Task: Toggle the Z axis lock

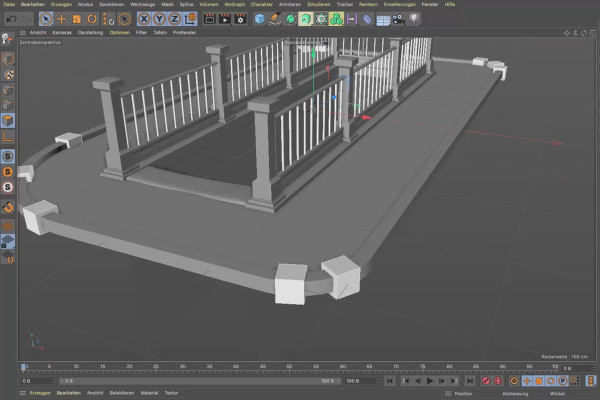Action: click(174, 19)
